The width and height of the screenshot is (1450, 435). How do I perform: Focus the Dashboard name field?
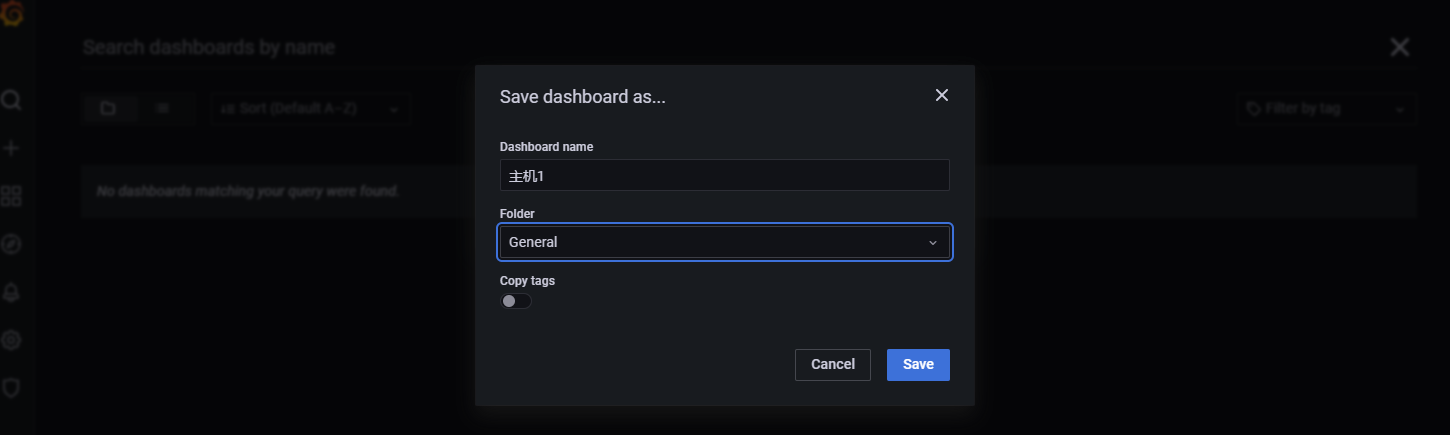pos(725,175)
